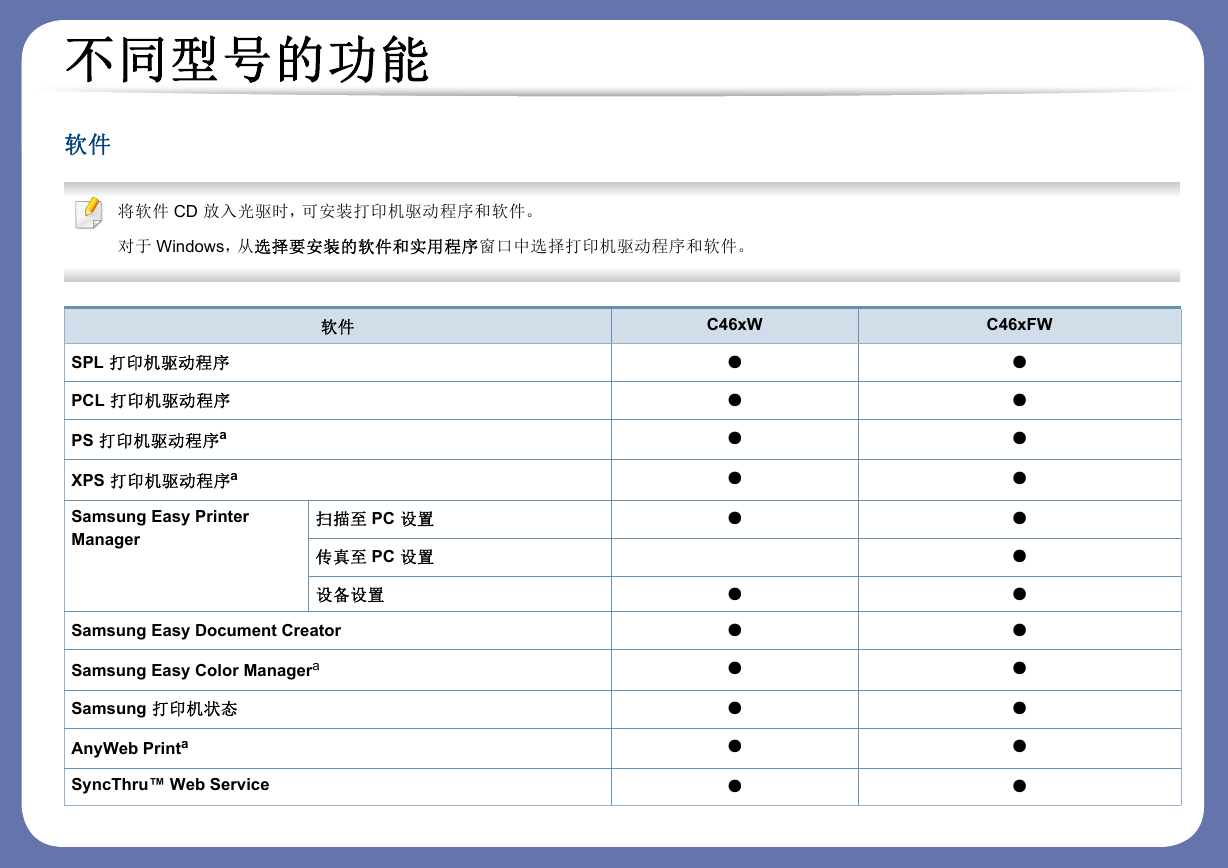The width and height of the screenshot is (1228, 868).
Task: Click the 软件 section heading
Action: 88,144
